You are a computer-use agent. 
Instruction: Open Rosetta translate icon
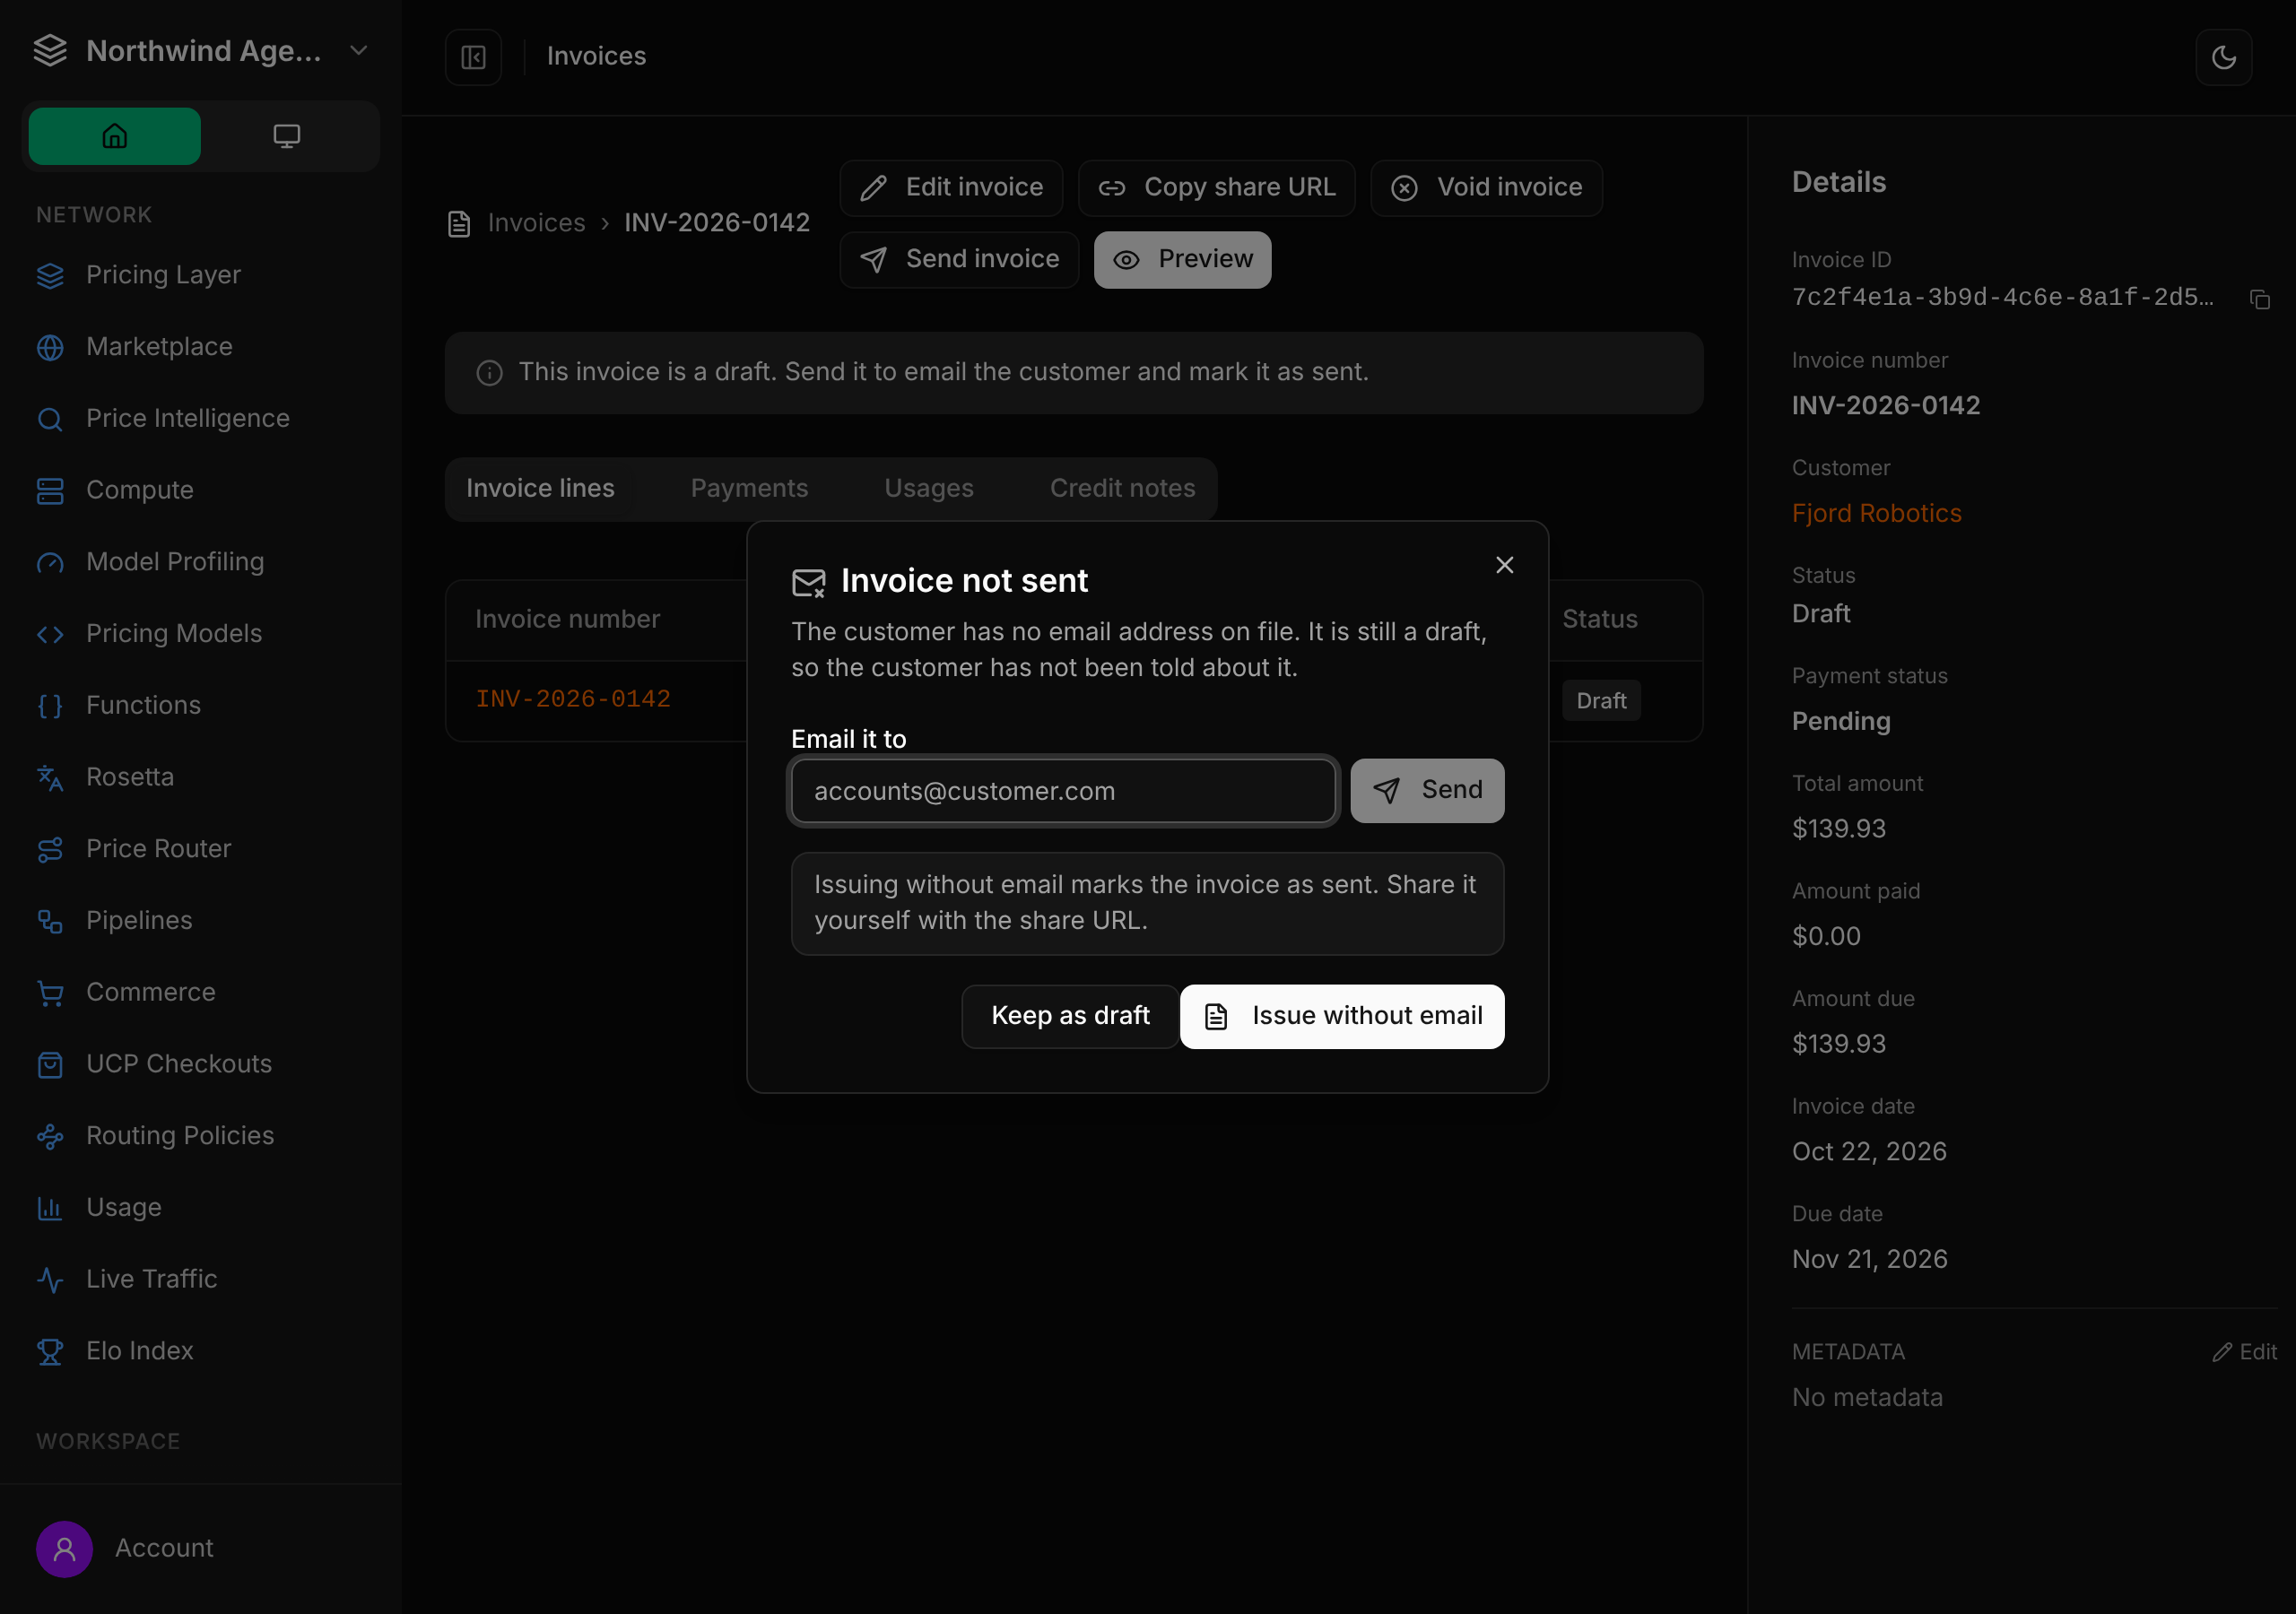50,777
